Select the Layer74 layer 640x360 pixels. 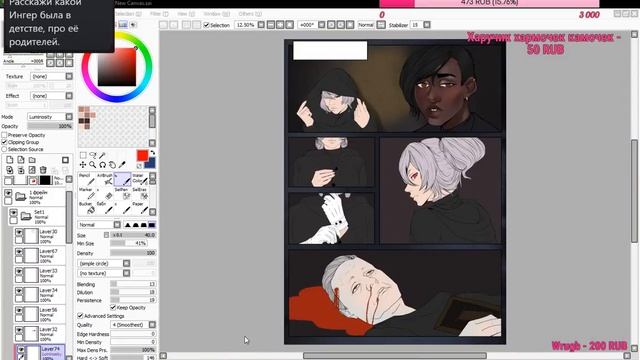(40, 353)
